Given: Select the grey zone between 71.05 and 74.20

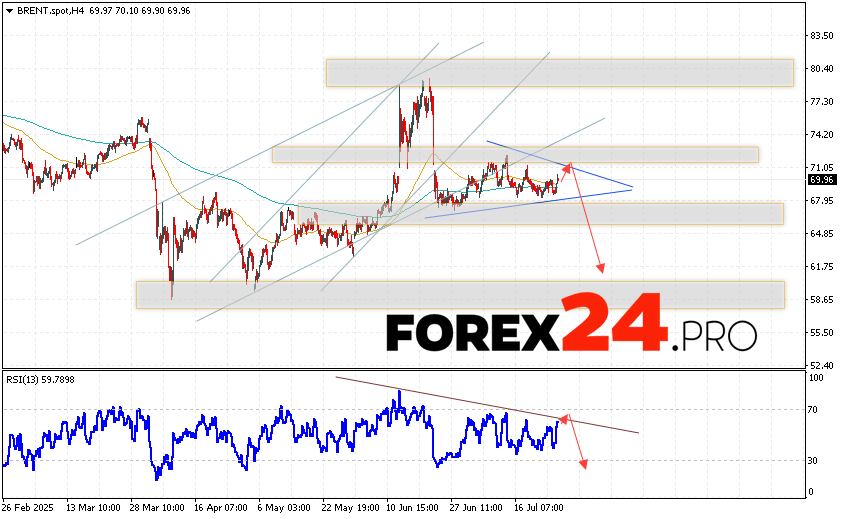Looking at the screenshot, I should (x=514, y=154).
